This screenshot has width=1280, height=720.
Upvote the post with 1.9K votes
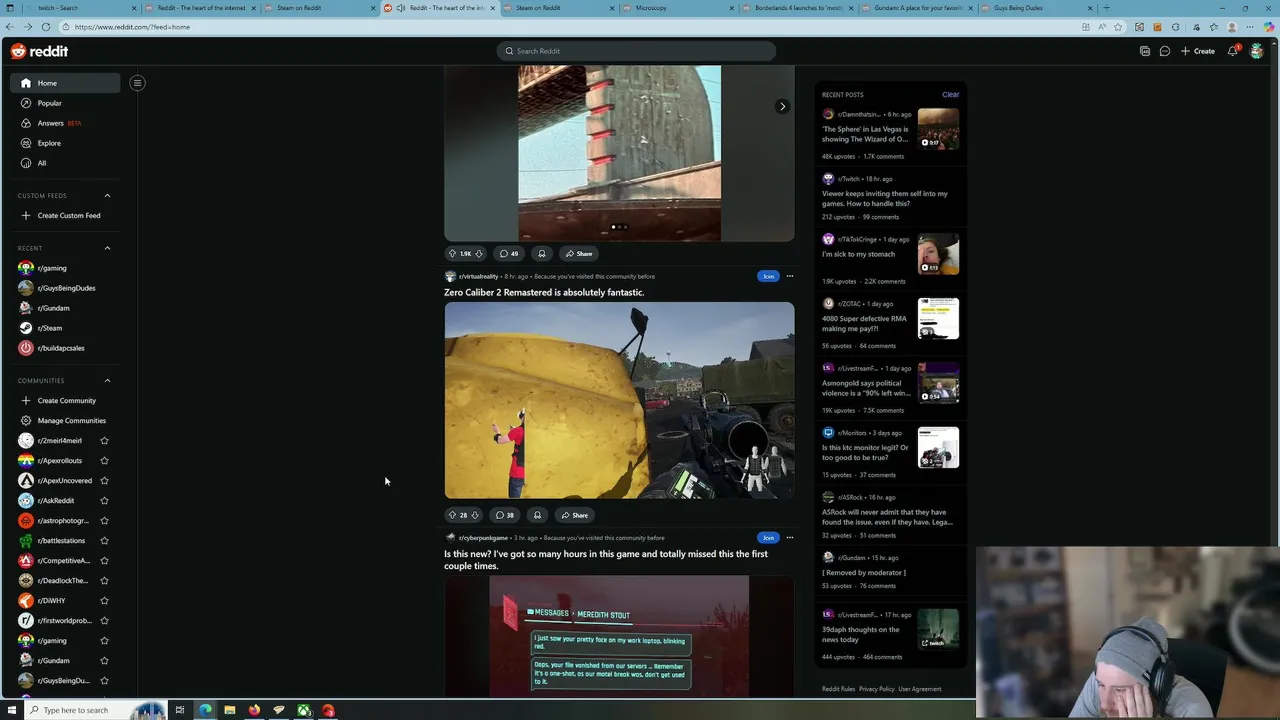click(452, 253)
